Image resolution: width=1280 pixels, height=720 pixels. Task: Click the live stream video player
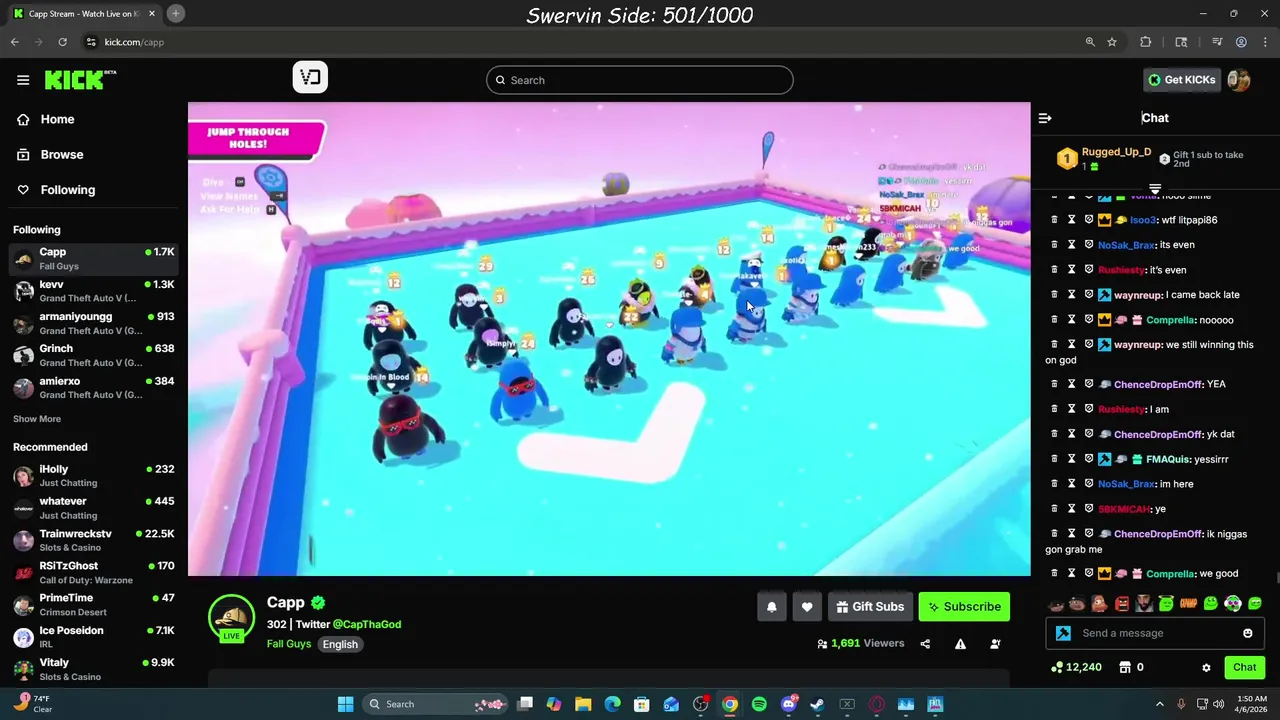coord(609,339)
